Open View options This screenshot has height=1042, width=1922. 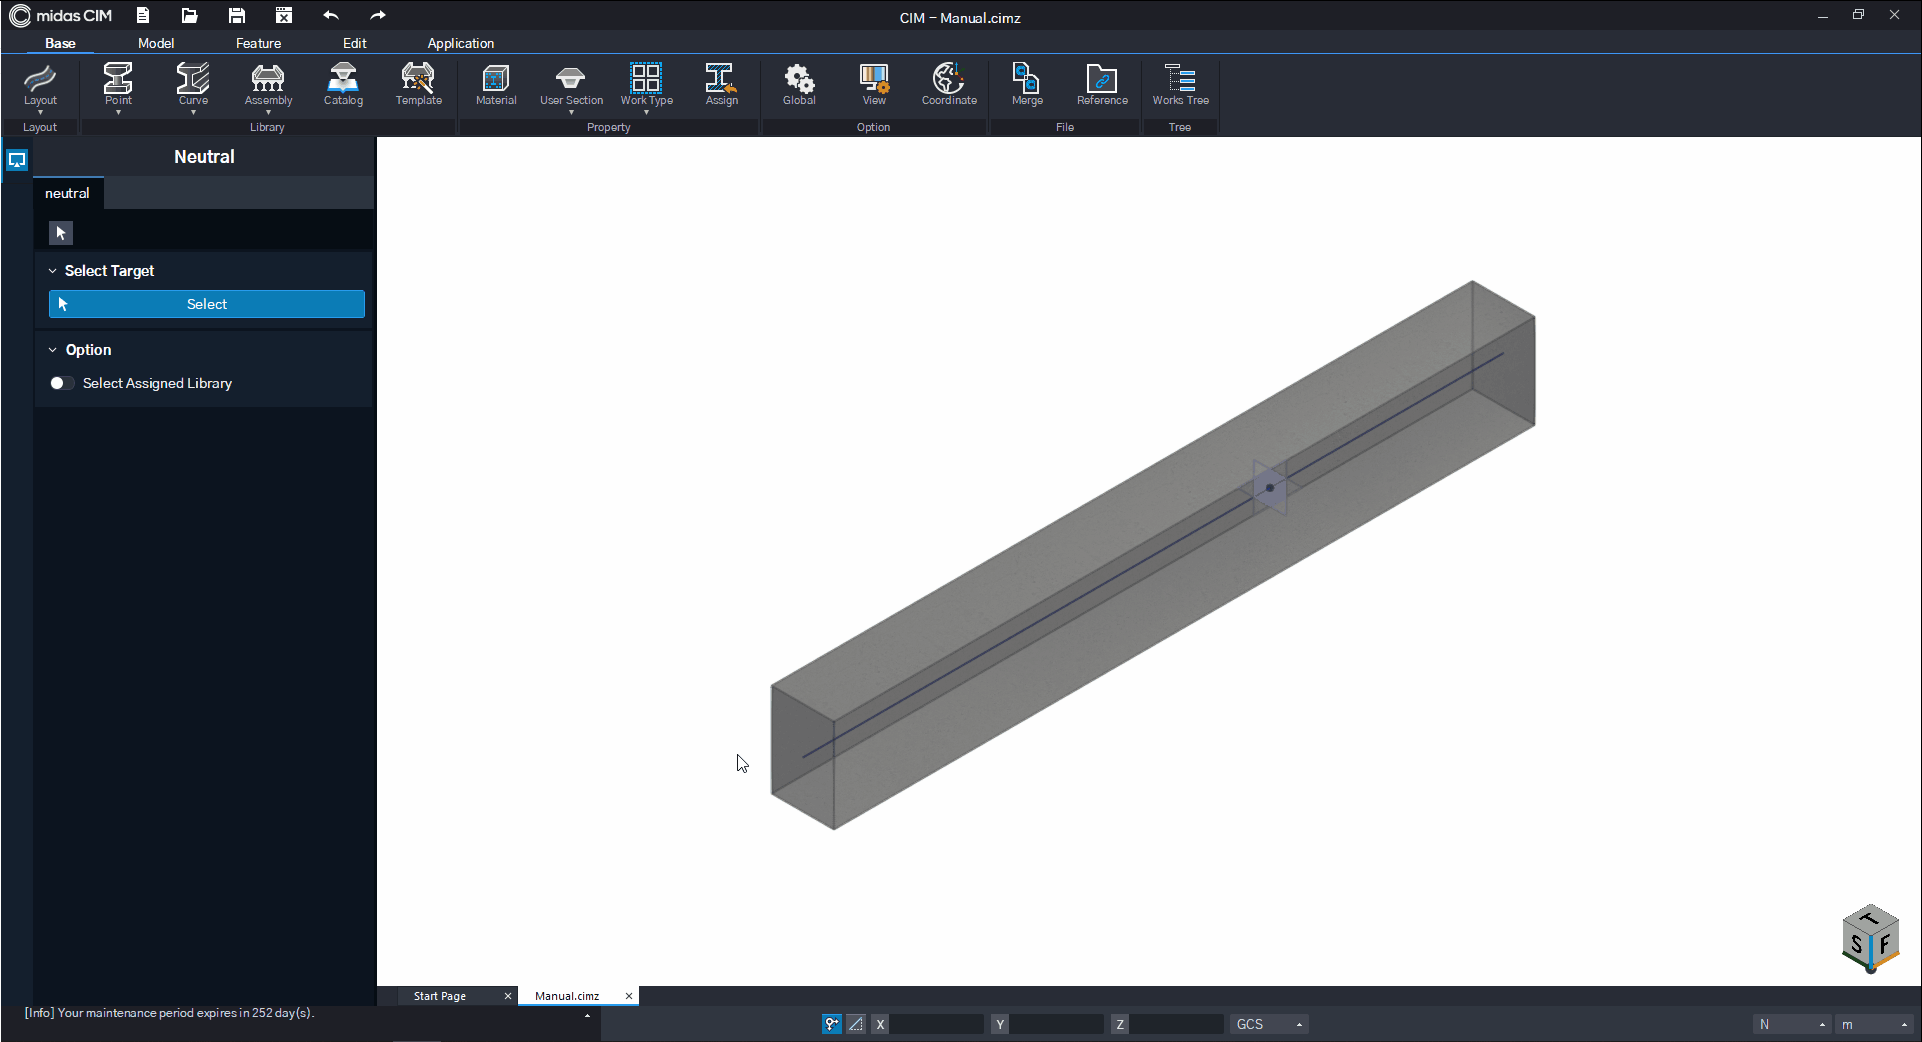click(874, 84)
